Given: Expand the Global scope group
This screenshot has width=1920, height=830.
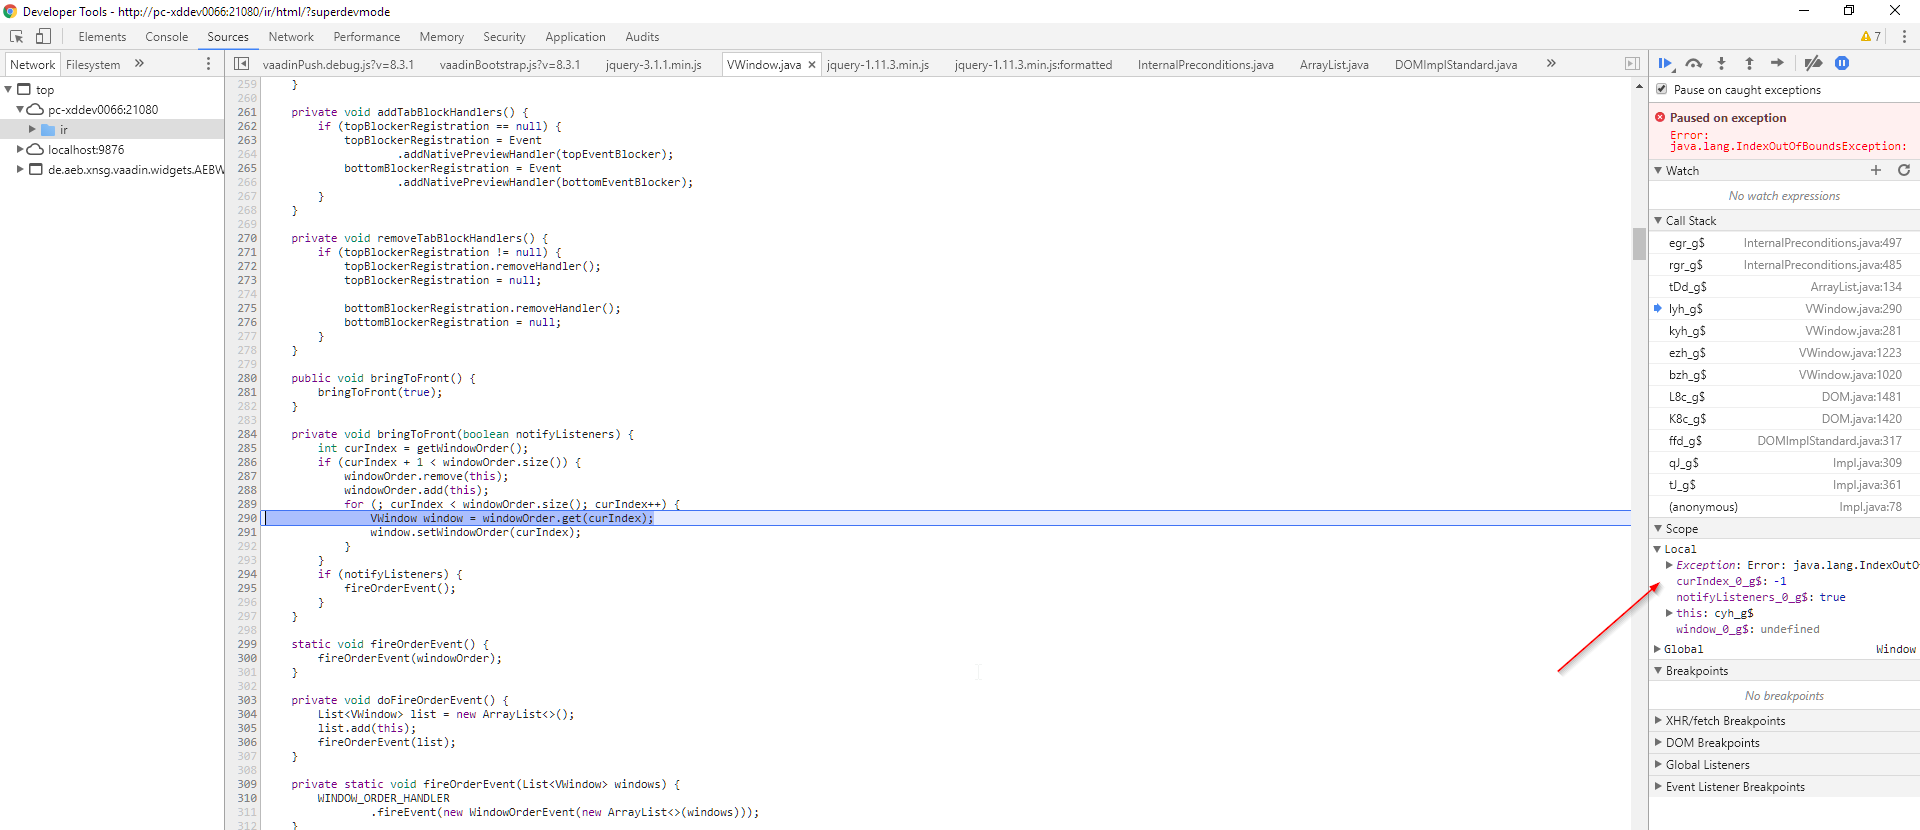Looking at the screenshot, I should coord(1658,649).
